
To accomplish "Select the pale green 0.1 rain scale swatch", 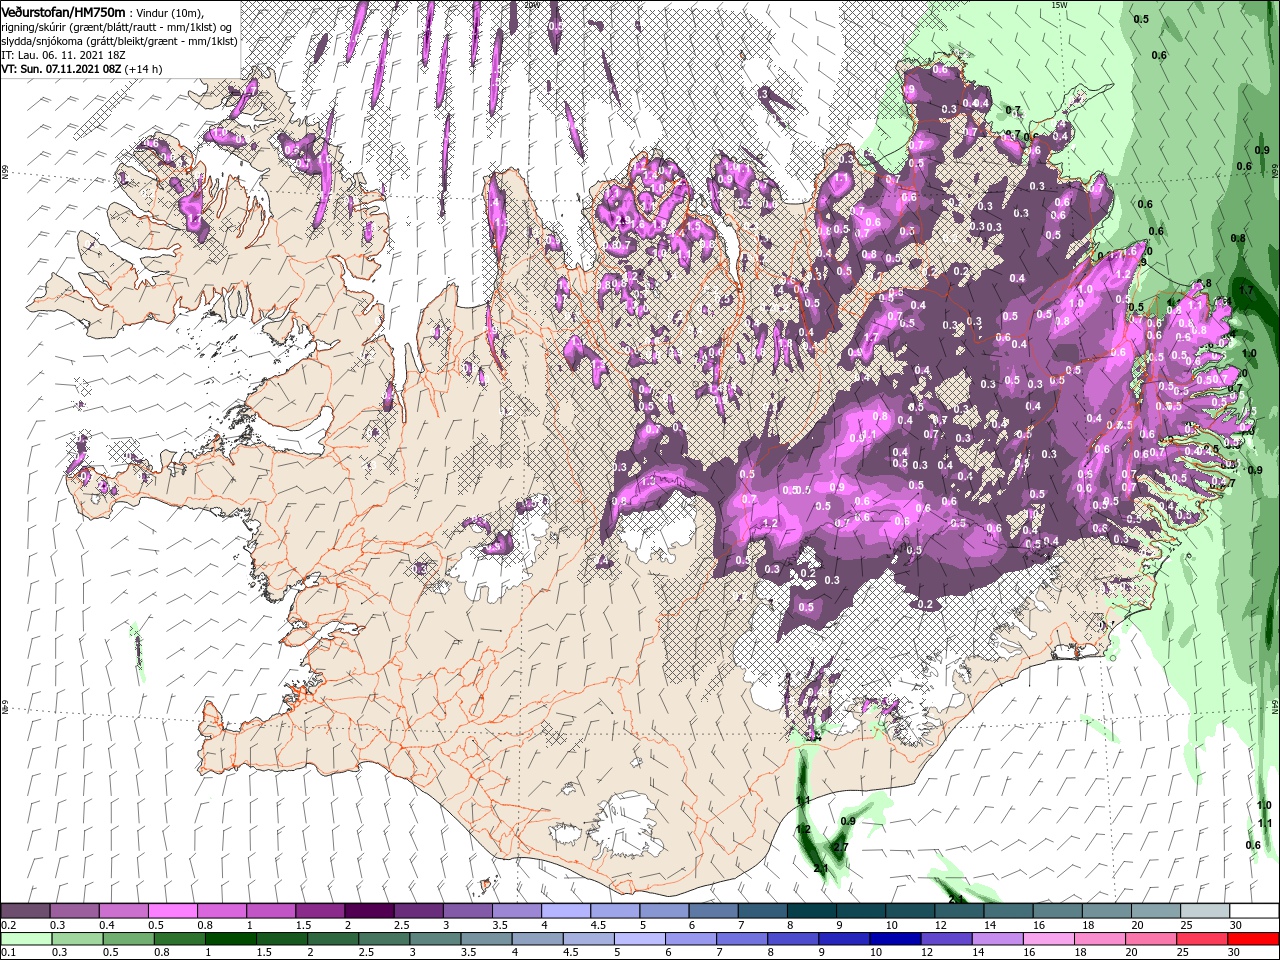I will click(25, 939).
